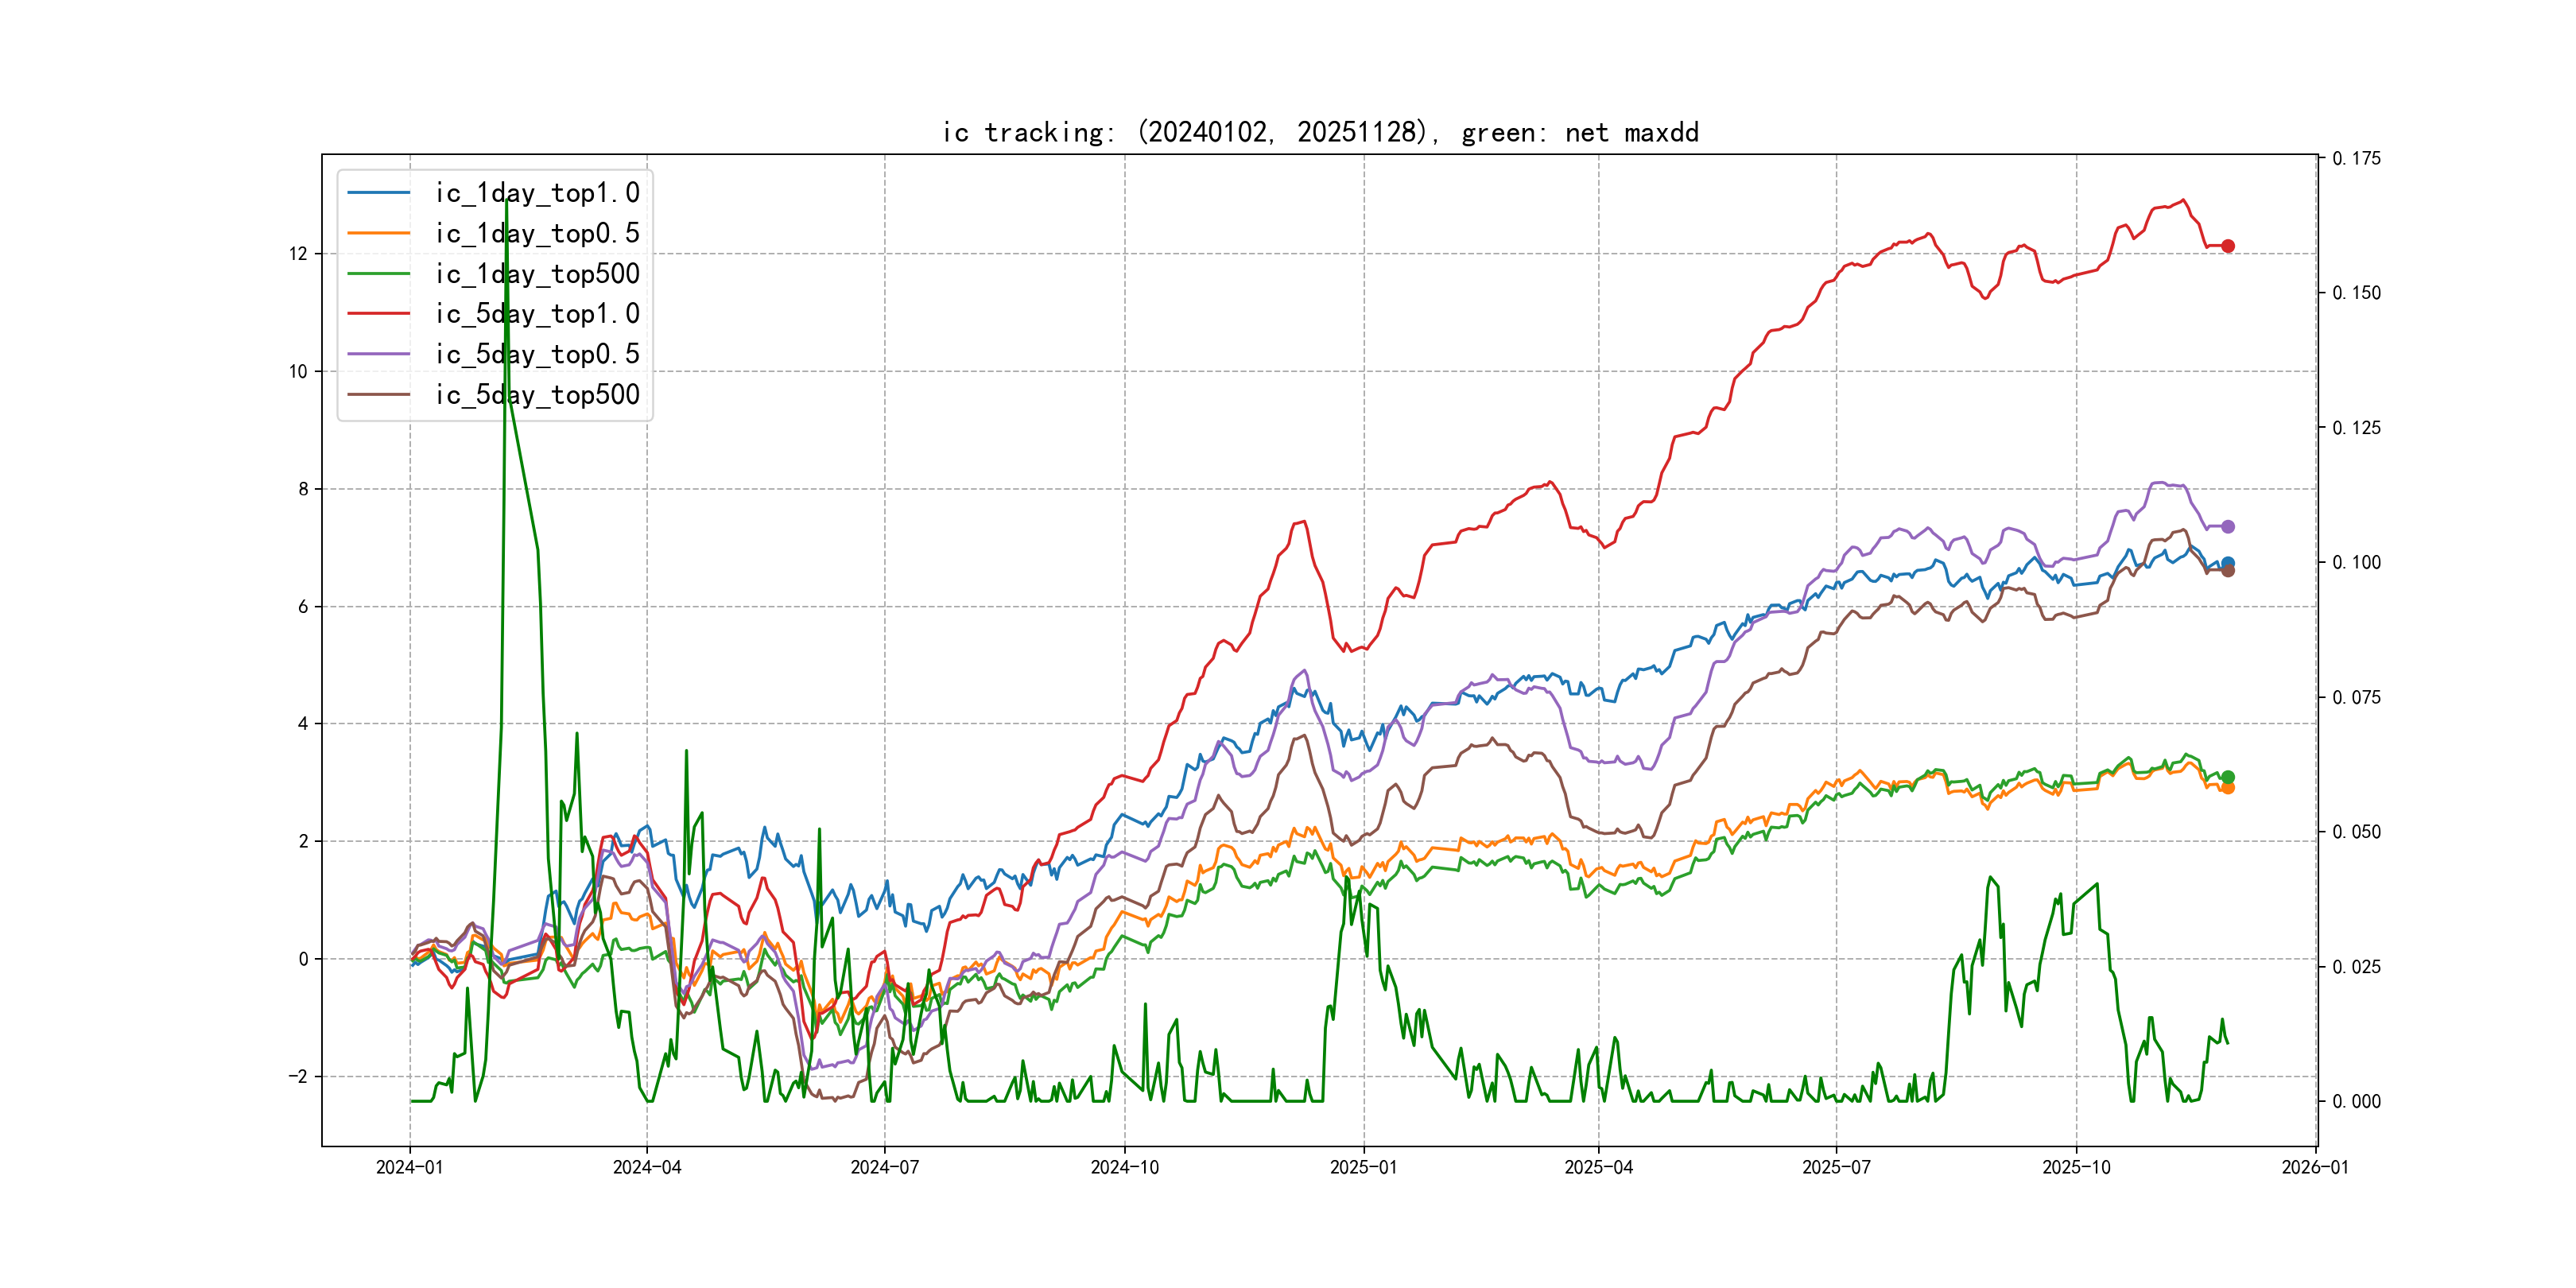Click the green endpoint marker dot
The image size is (2576, 1288).
pos(2228,777)
